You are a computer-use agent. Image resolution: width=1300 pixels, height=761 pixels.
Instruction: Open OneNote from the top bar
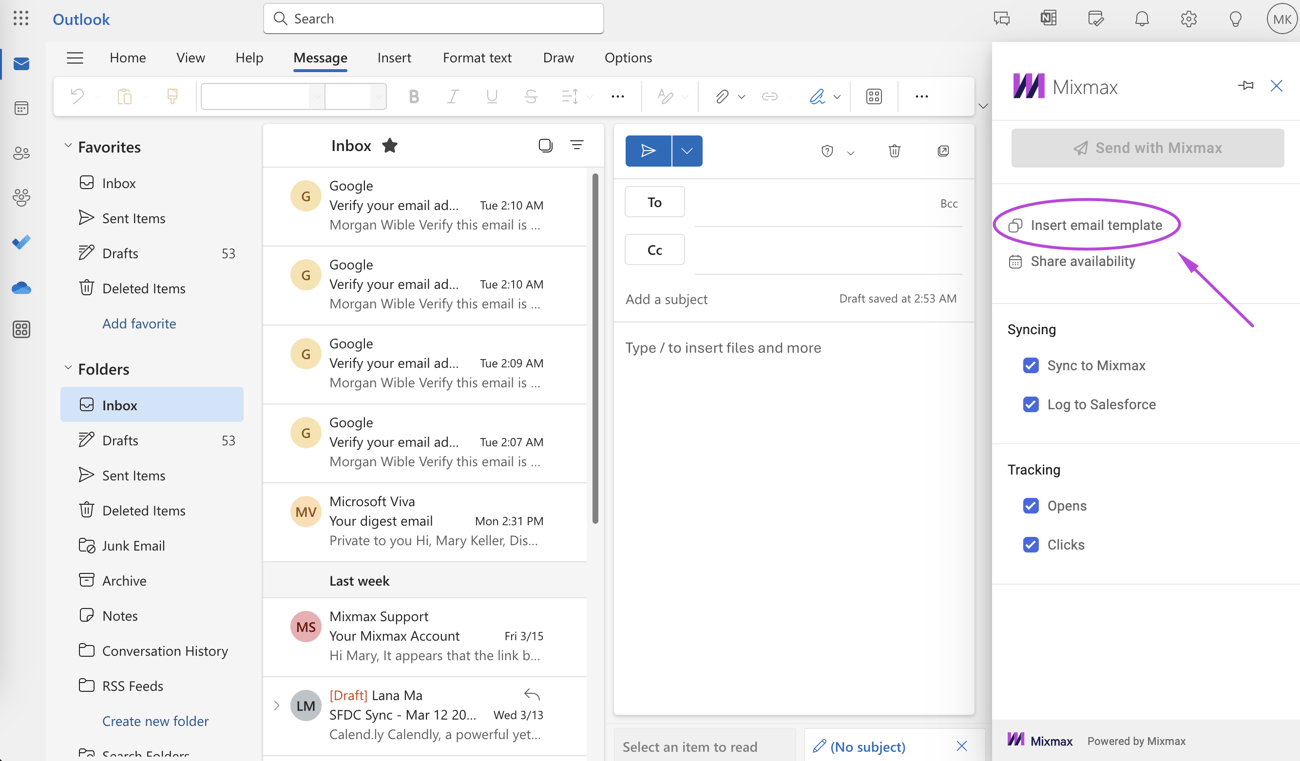pos(1048,18)
